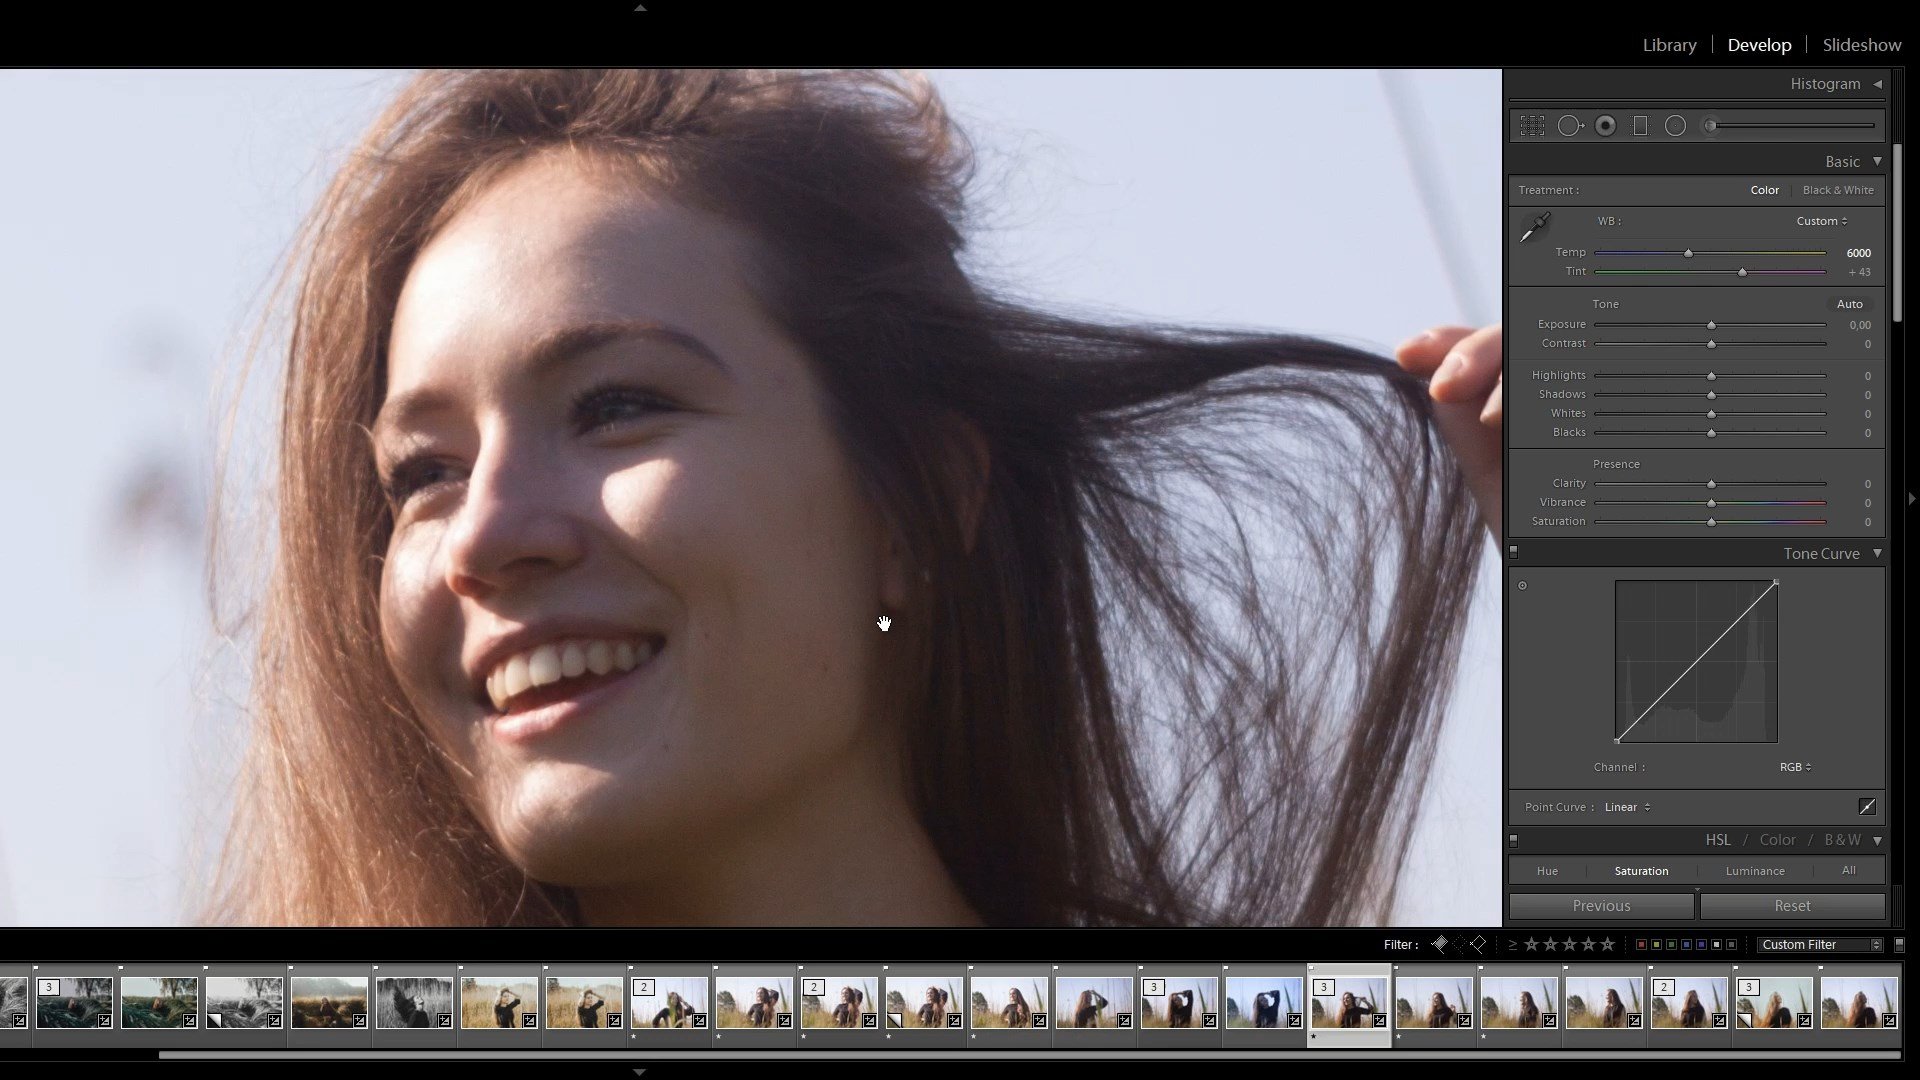Open the HSL Luminance tab

(1754, 871)
